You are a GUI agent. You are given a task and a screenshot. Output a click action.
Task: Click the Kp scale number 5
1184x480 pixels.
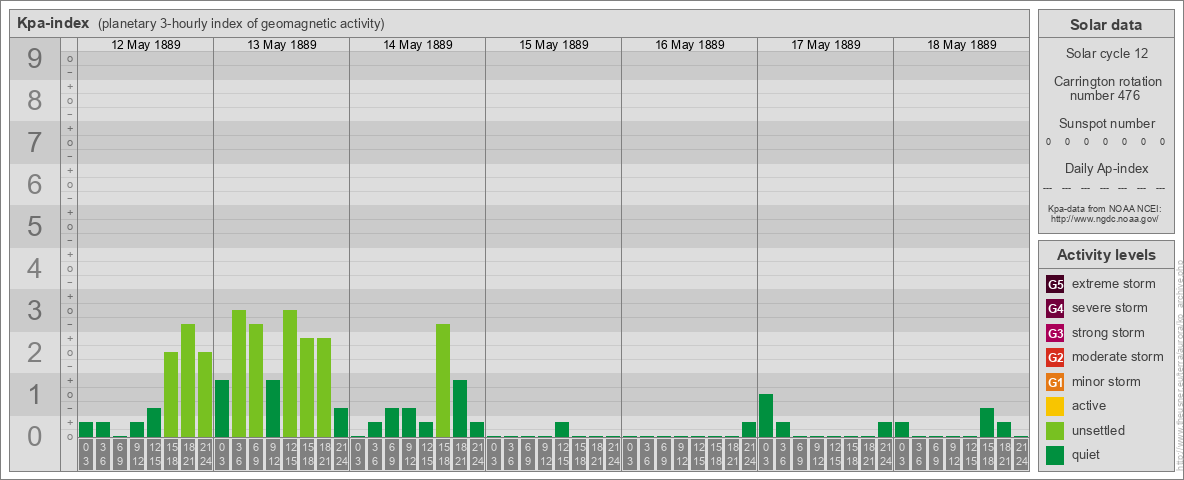coord(35,226)
